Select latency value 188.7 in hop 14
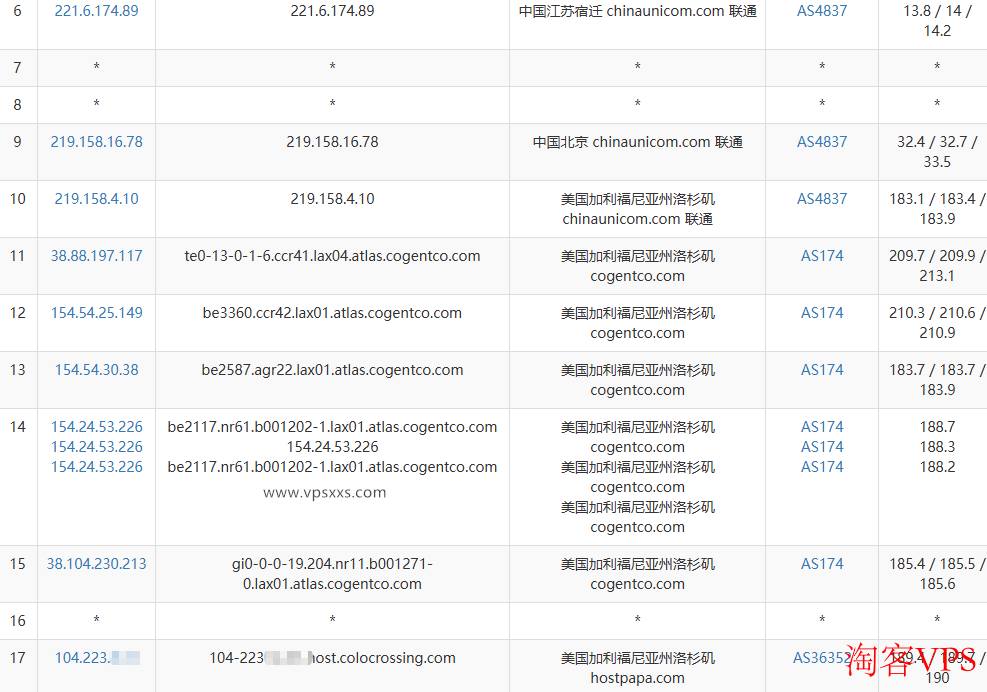The height and width of the screenshot is (692, 987). pyautogui.click(x=937, y=427)
